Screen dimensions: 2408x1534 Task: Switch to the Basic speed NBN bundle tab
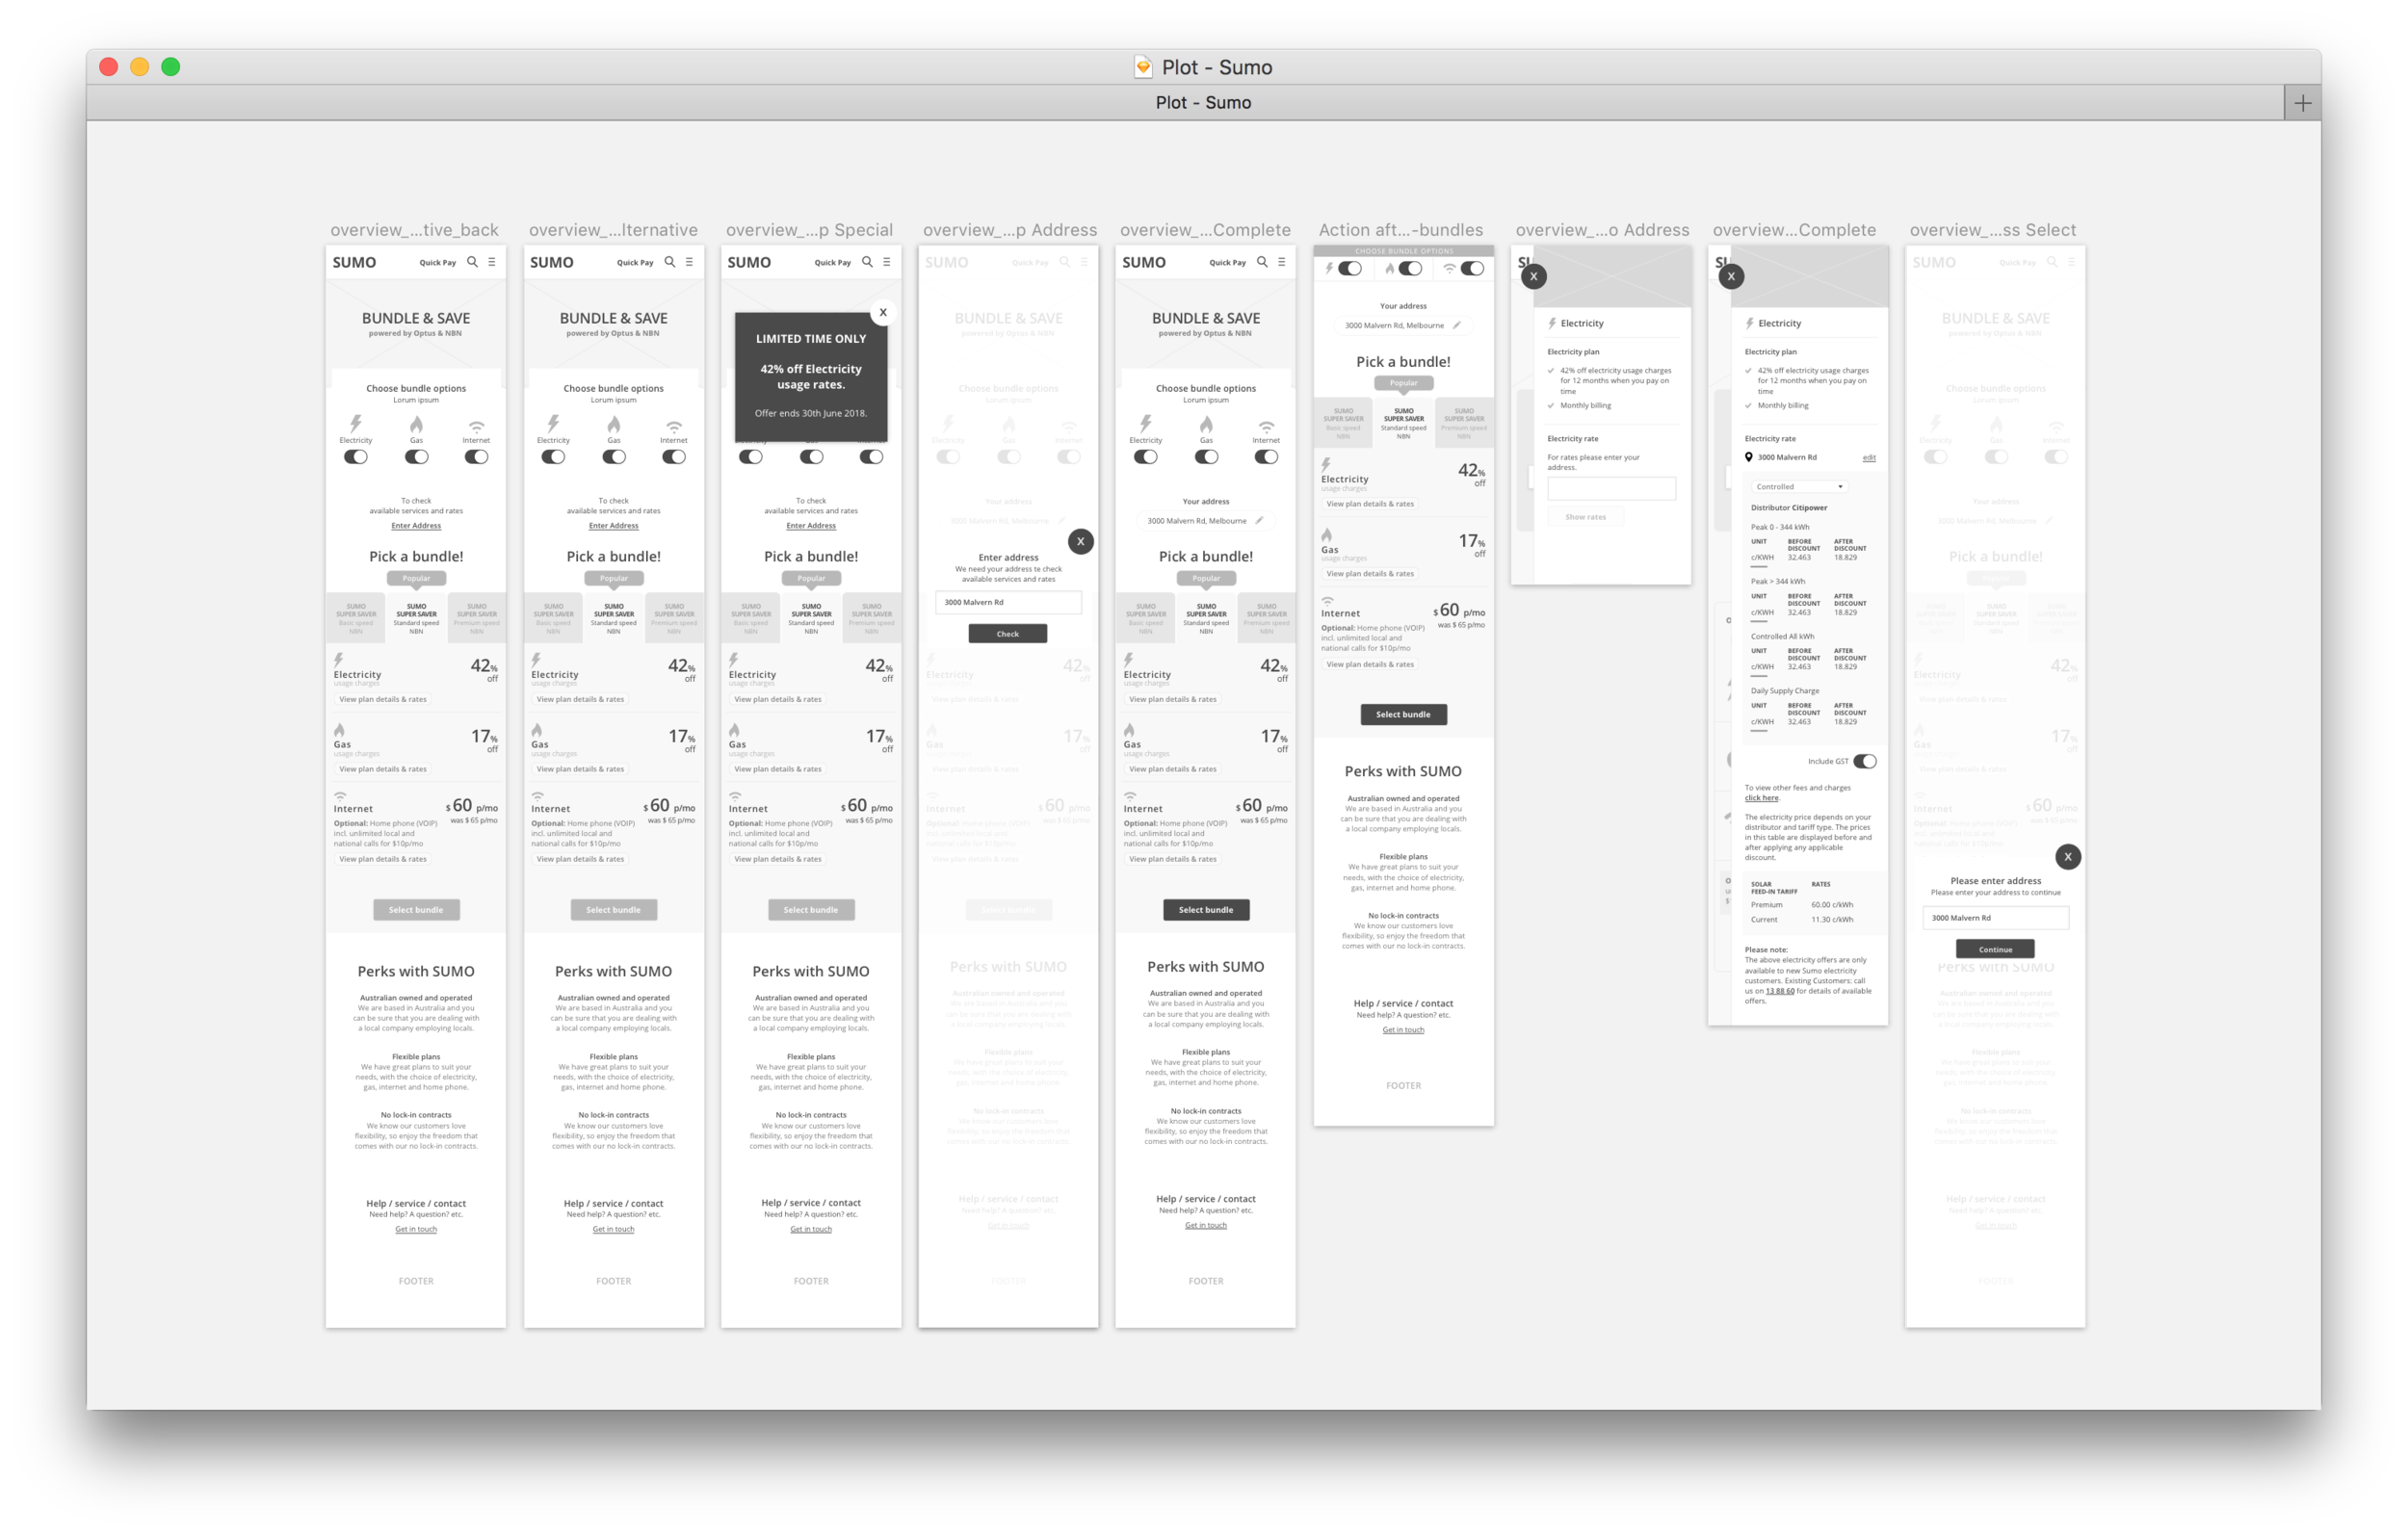pyautogui.click(x=355, y=618)
